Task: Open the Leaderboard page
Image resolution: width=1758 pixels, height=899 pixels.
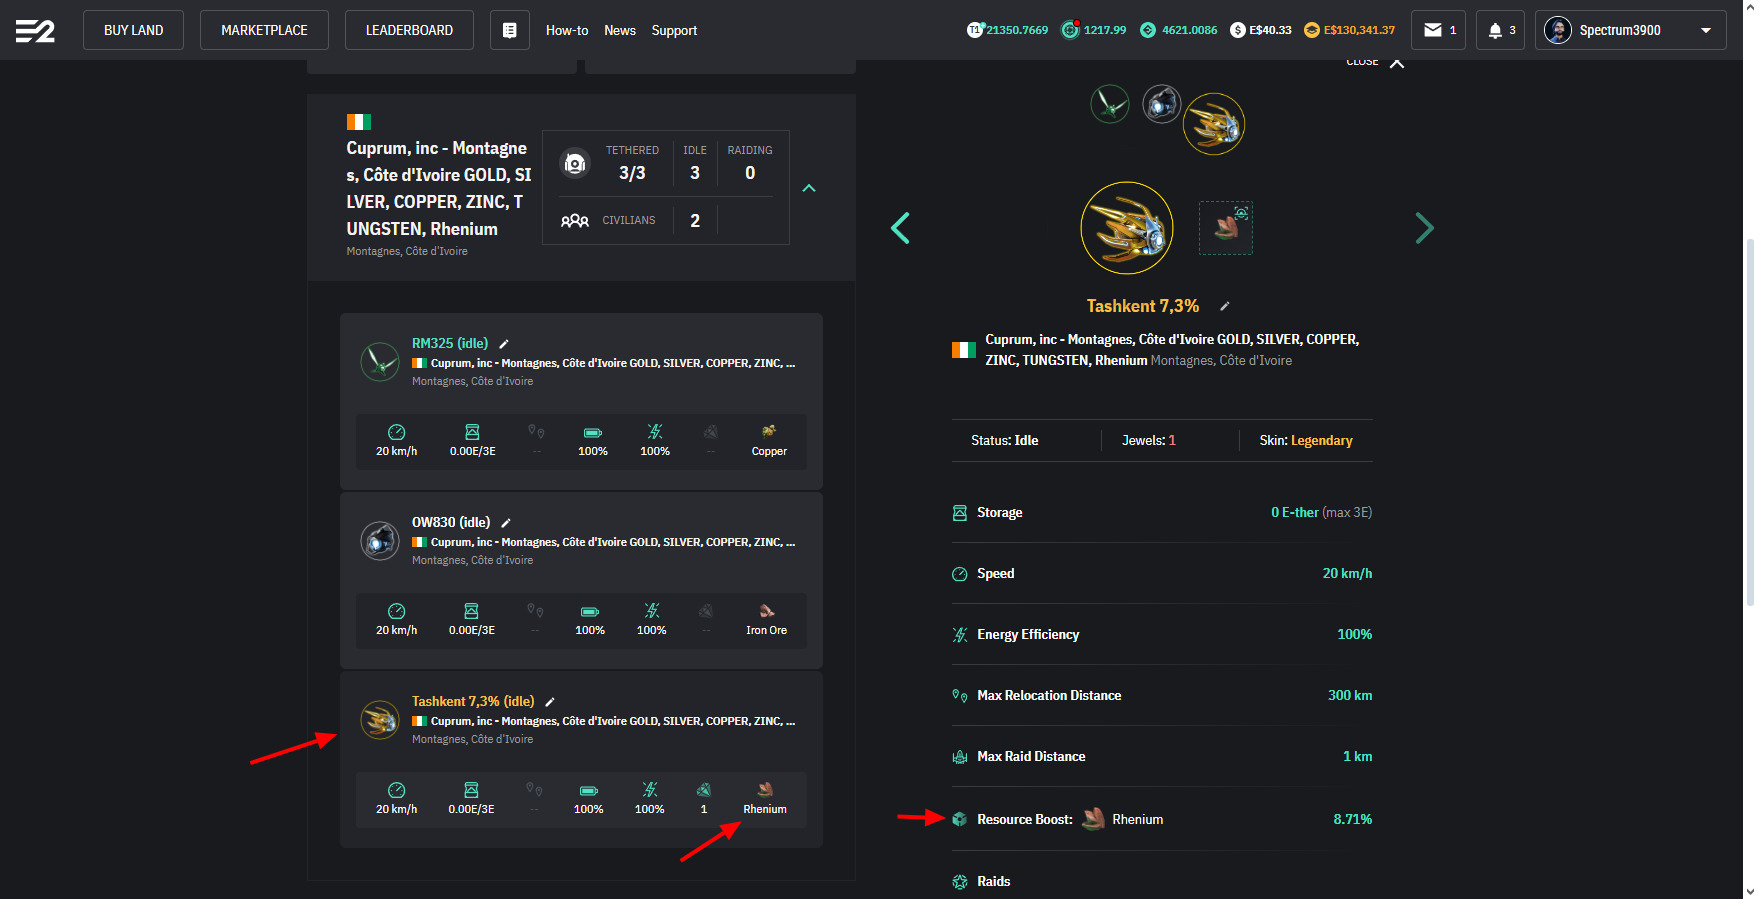Action: tap(409, 30)
